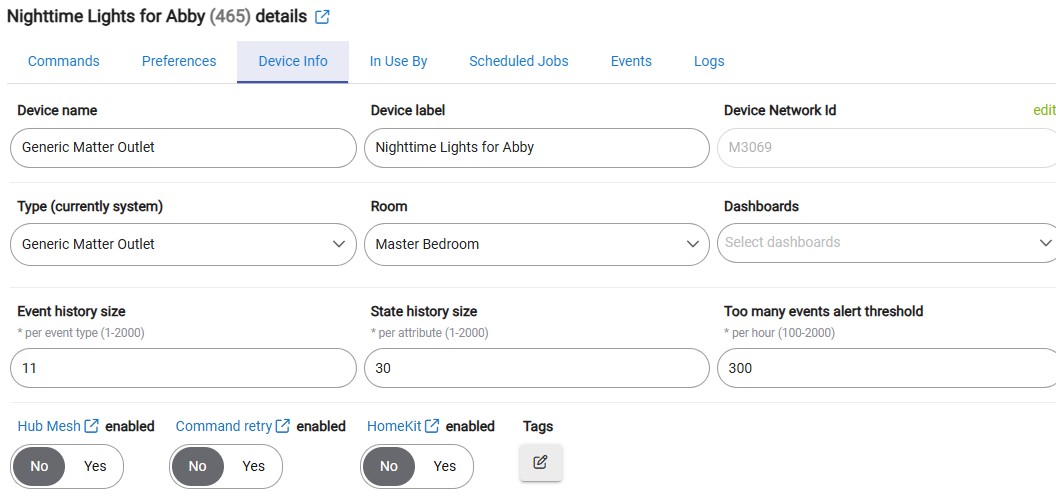1056x497 pixels.
Task: Click the green edit link for Network Id
Action: coord(1044,110)
